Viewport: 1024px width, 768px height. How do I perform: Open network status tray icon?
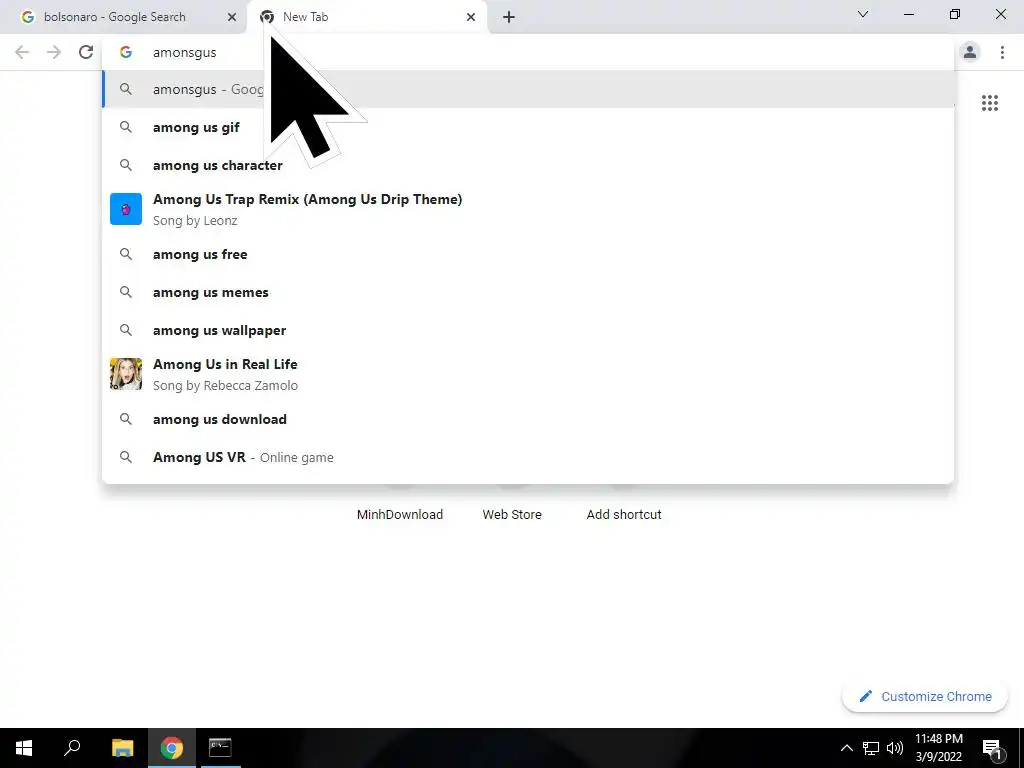click(871, 748)
